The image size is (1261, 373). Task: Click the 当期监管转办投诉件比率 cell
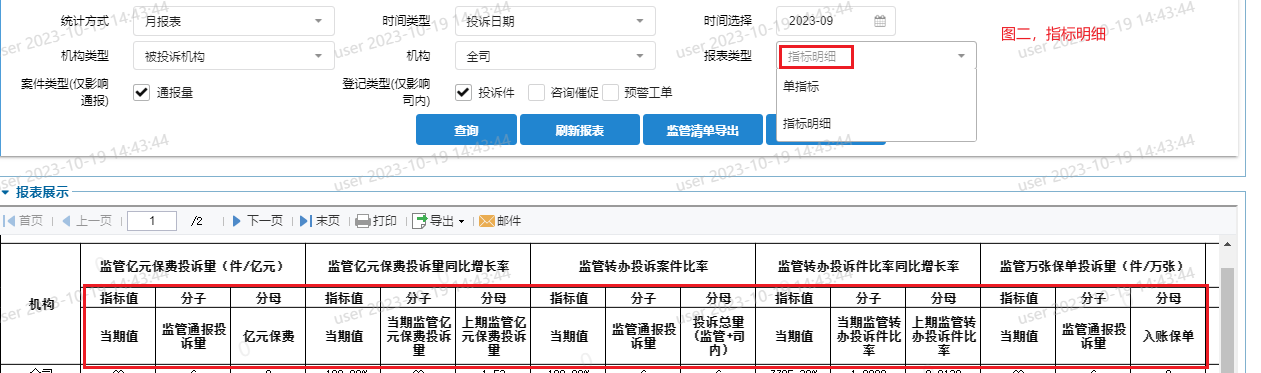point(868,337)
